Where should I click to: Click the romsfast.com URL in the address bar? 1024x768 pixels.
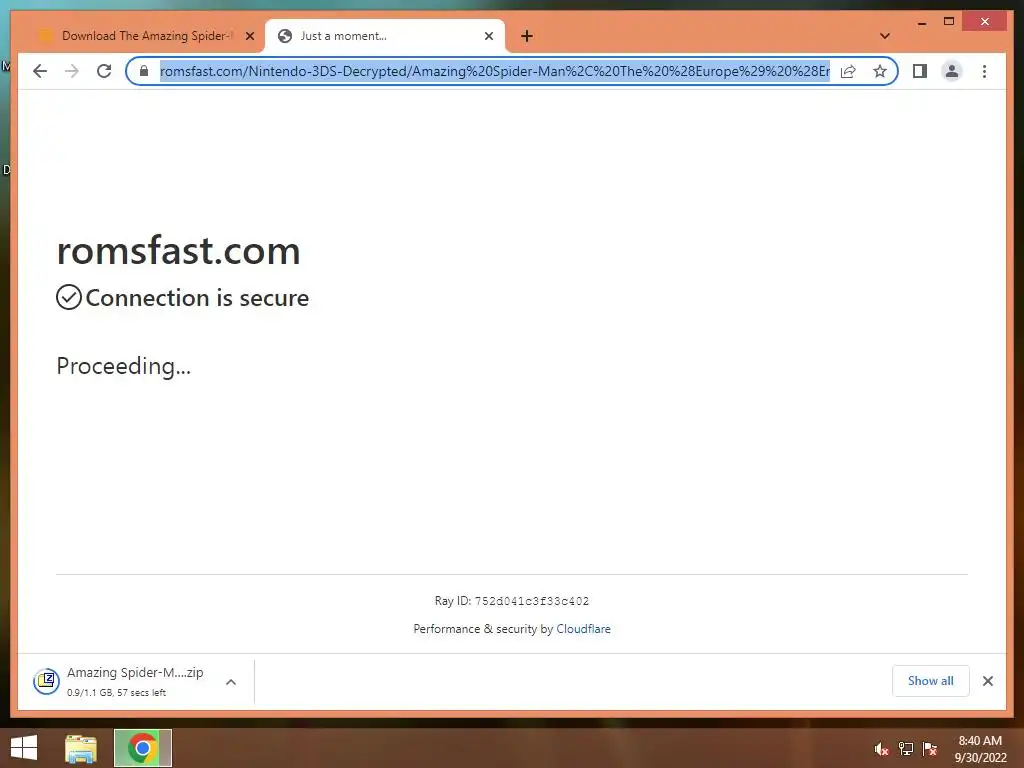pyautogui.click(x=494, y=71)
